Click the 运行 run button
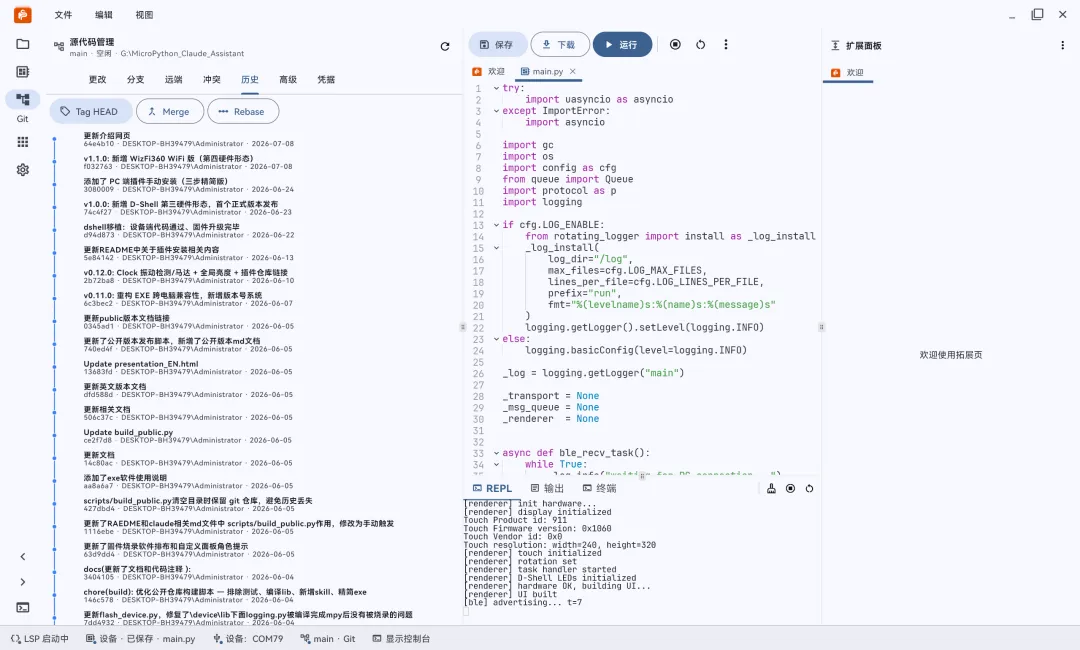Image resolution: width=1080 pixels, height=650 pixels. 623,45
